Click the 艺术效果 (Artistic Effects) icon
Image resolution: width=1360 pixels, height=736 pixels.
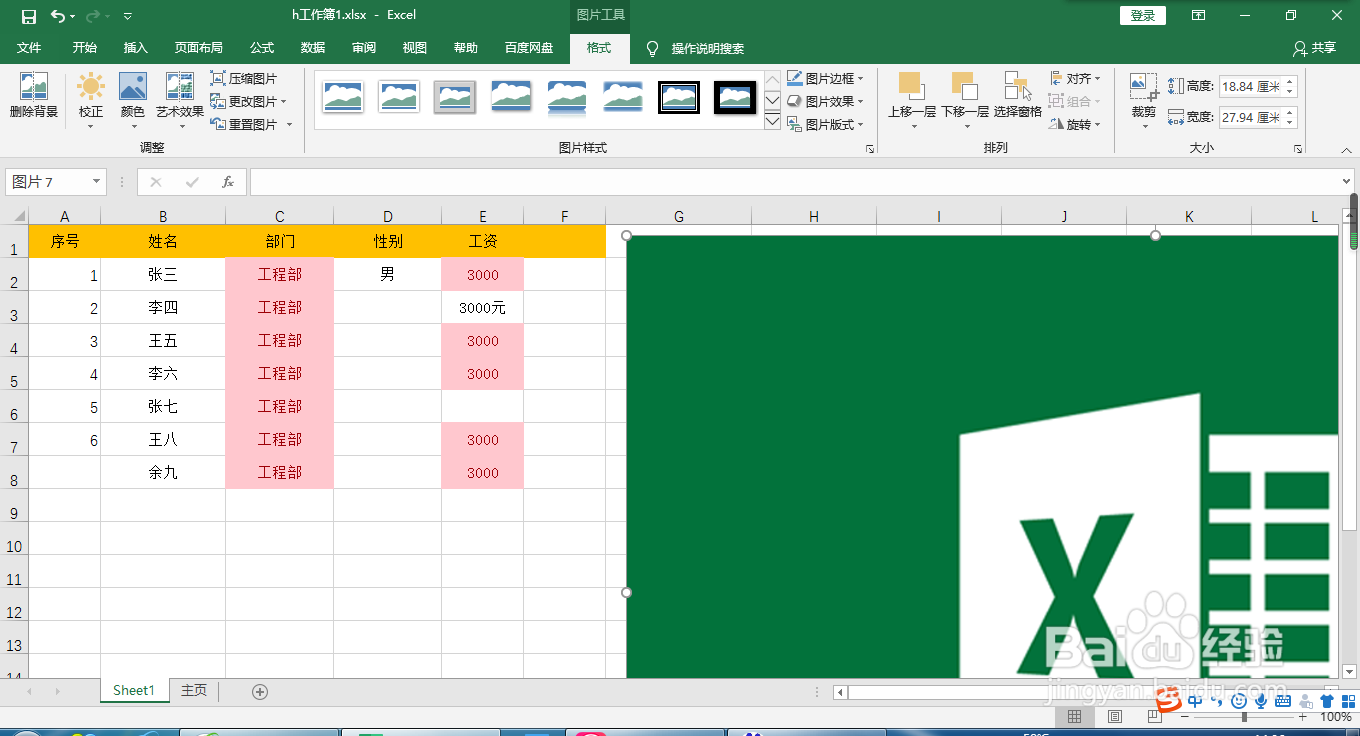(179, 98)
